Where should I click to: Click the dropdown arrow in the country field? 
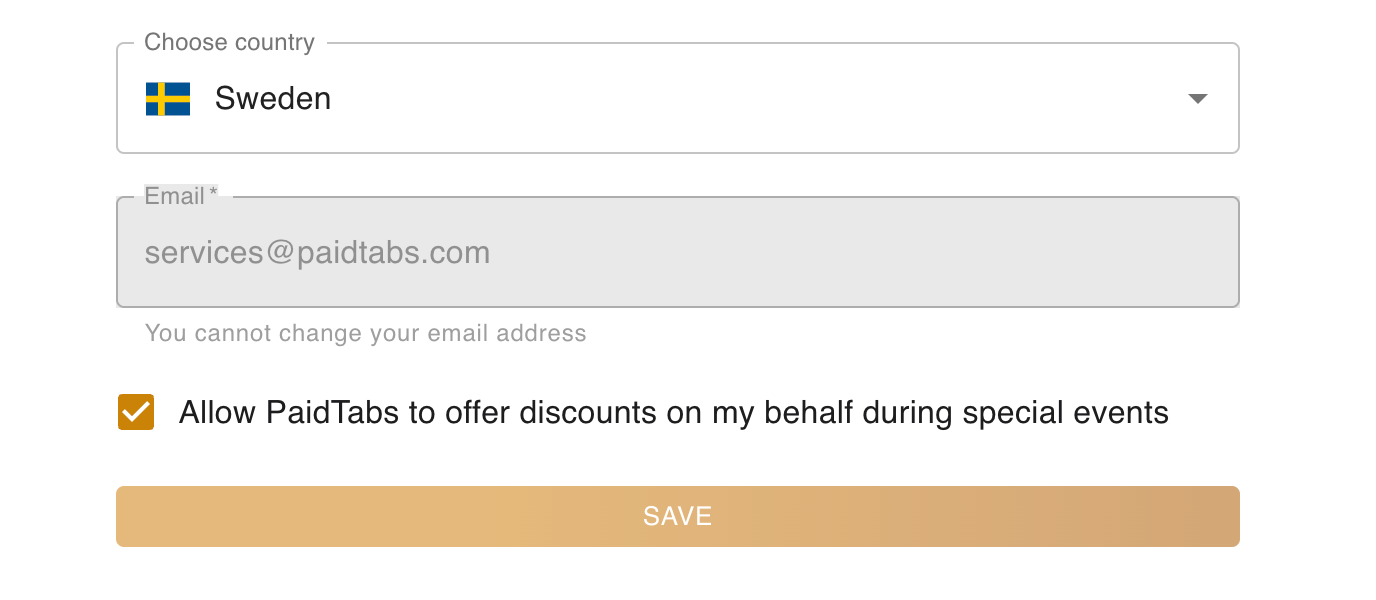coord(1197,99)
